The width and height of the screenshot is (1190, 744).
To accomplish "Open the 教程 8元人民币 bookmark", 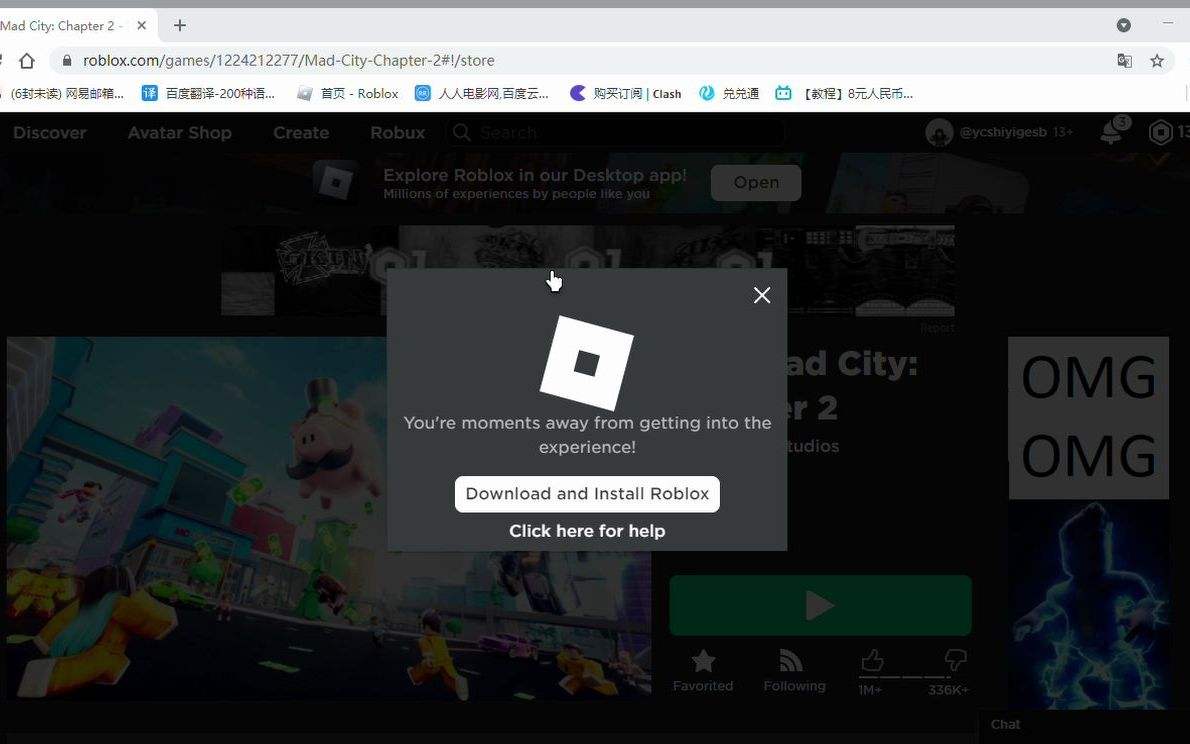I will [844, 93].
